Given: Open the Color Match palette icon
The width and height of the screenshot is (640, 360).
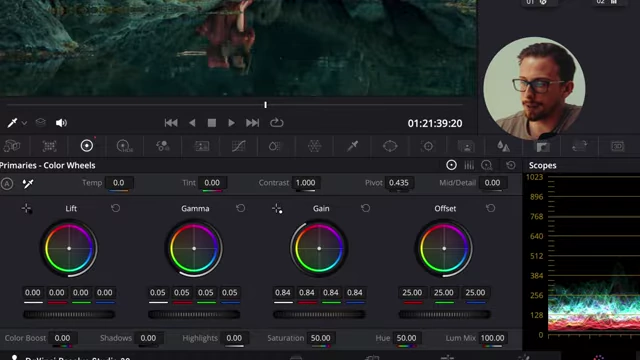Looking at the screenshot, I should click(x=49, y=146).
